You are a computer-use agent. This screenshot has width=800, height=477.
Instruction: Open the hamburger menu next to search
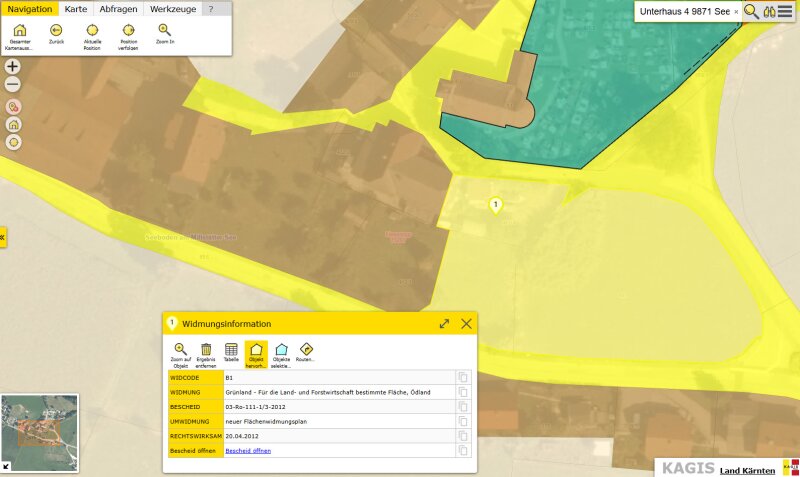(x=784, y=12)
